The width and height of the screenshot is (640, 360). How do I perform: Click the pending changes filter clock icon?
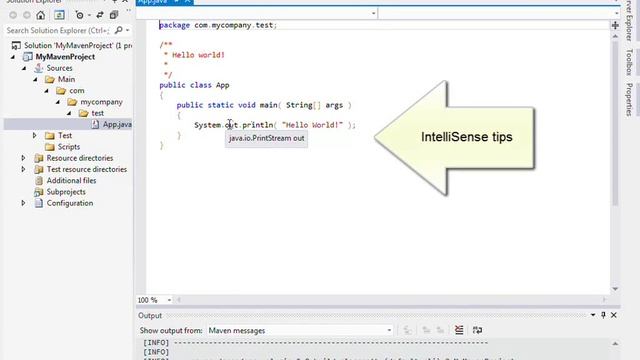pyautogui.click(x=80, y=16)
